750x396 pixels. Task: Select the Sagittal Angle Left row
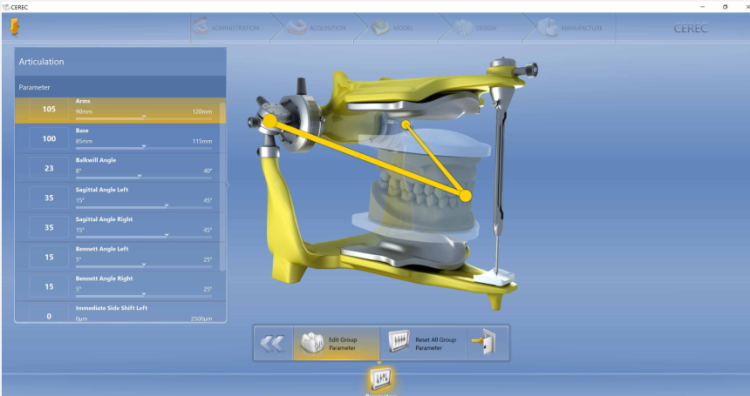point(120,198)
